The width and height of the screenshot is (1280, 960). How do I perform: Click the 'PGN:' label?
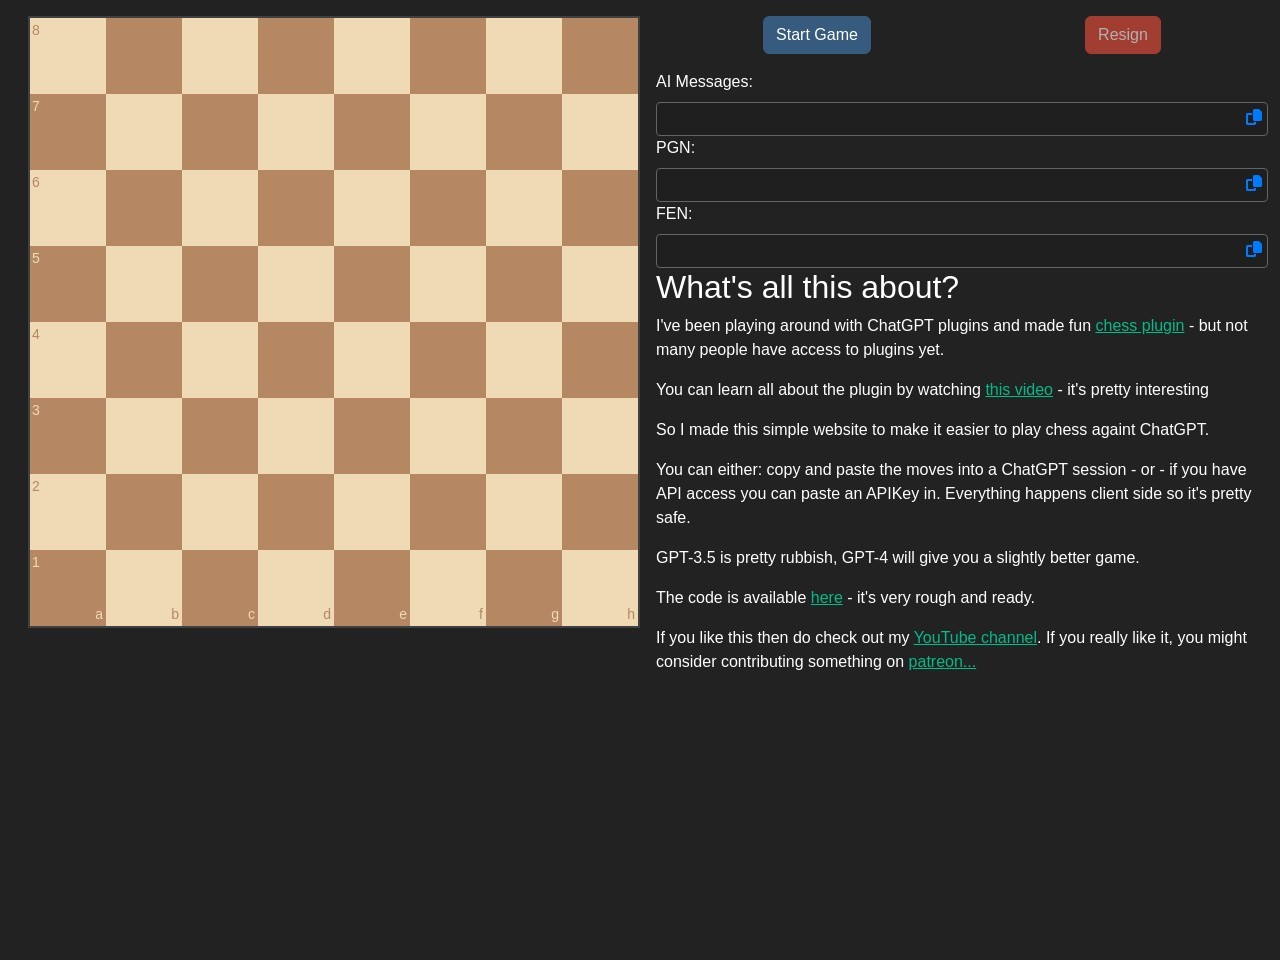(x=675, y=148)
